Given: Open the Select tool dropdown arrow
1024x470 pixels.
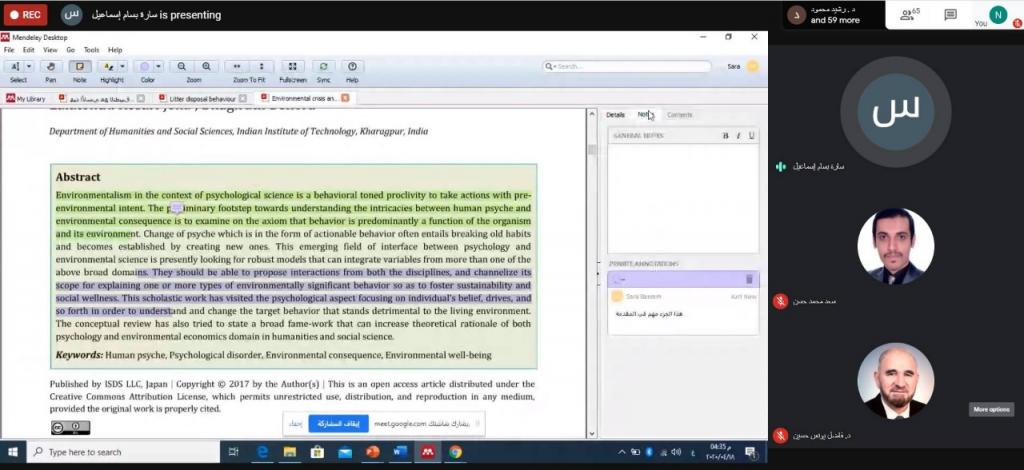Looking at the screenshot, I should (x=30, y=67).
